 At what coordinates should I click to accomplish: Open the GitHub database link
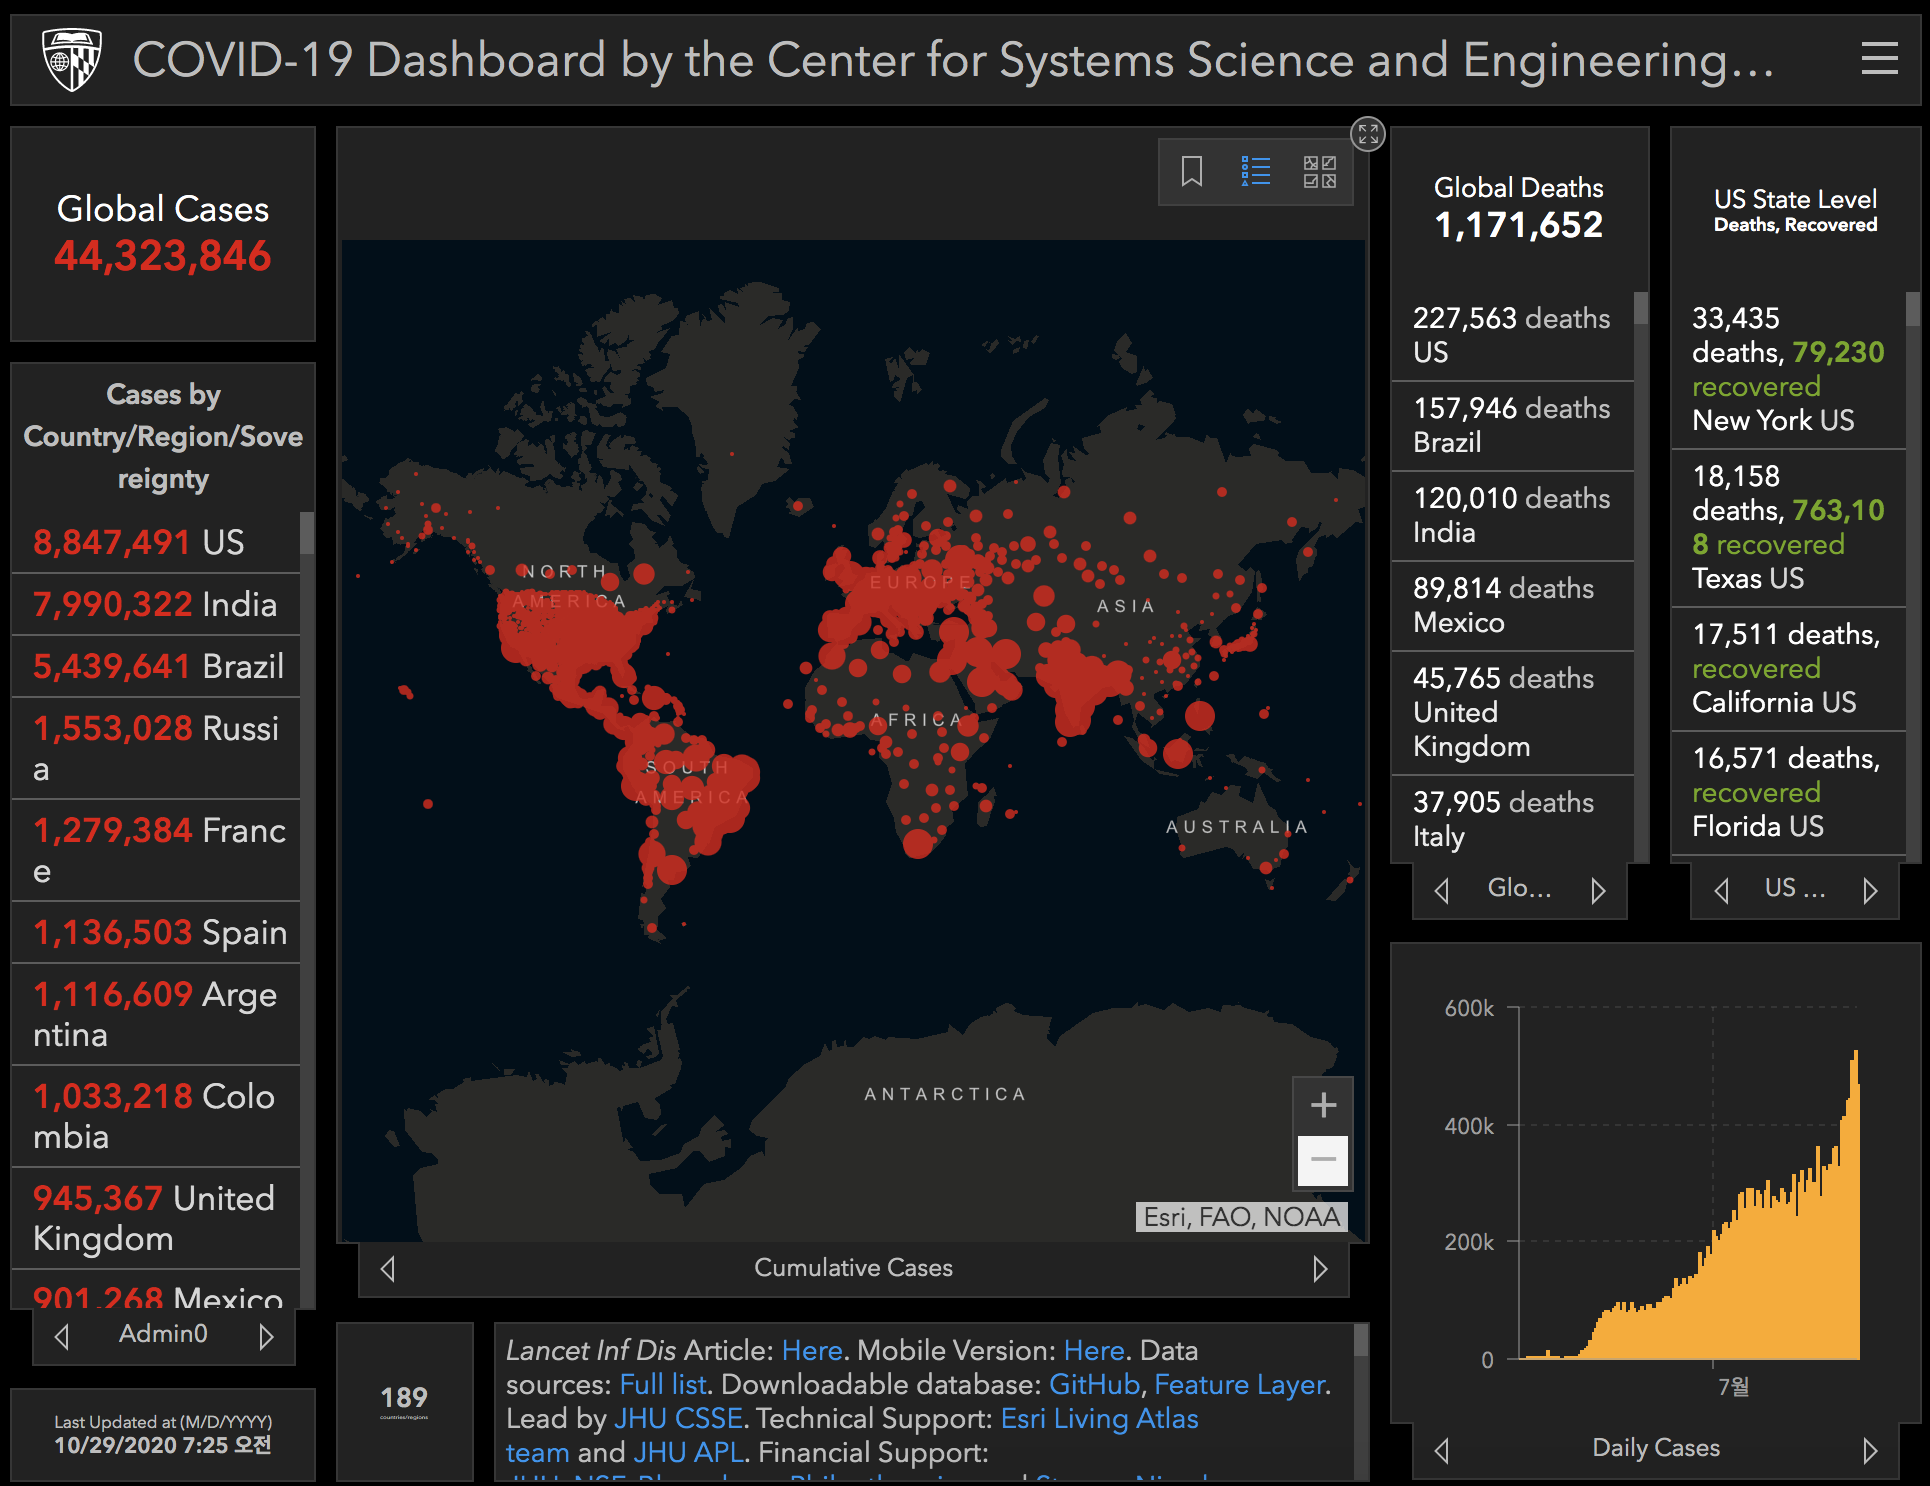click(1094, 1385)
